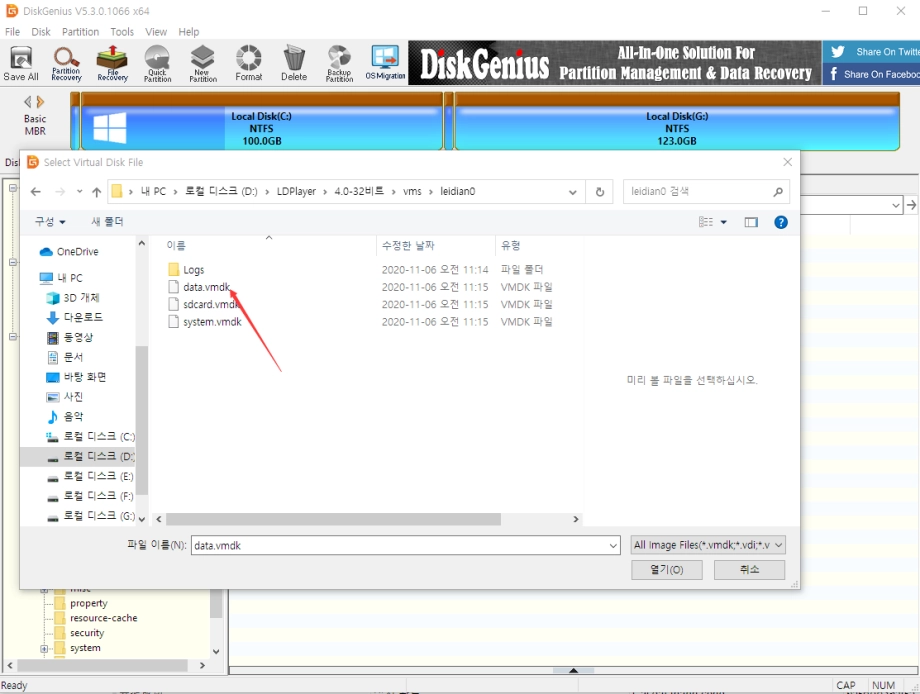Image resolution: width=920 pixels, height=694 pixels.
Task: Expand the address bar history dropdown
Action: (573, 192)
